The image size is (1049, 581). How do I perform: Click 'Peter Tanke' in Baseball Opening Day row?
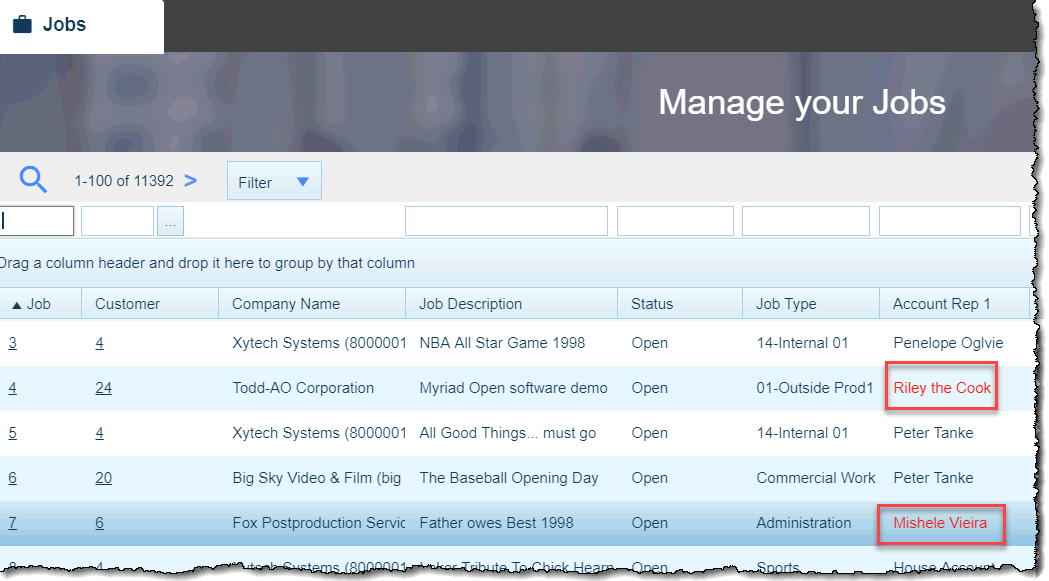(x=933, y=478)
